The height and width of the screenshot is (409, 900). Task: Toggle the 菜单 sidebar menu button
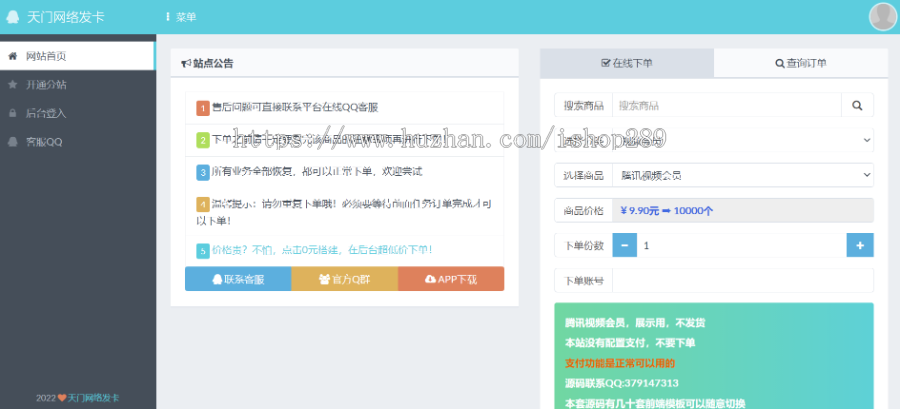(180, 17)
